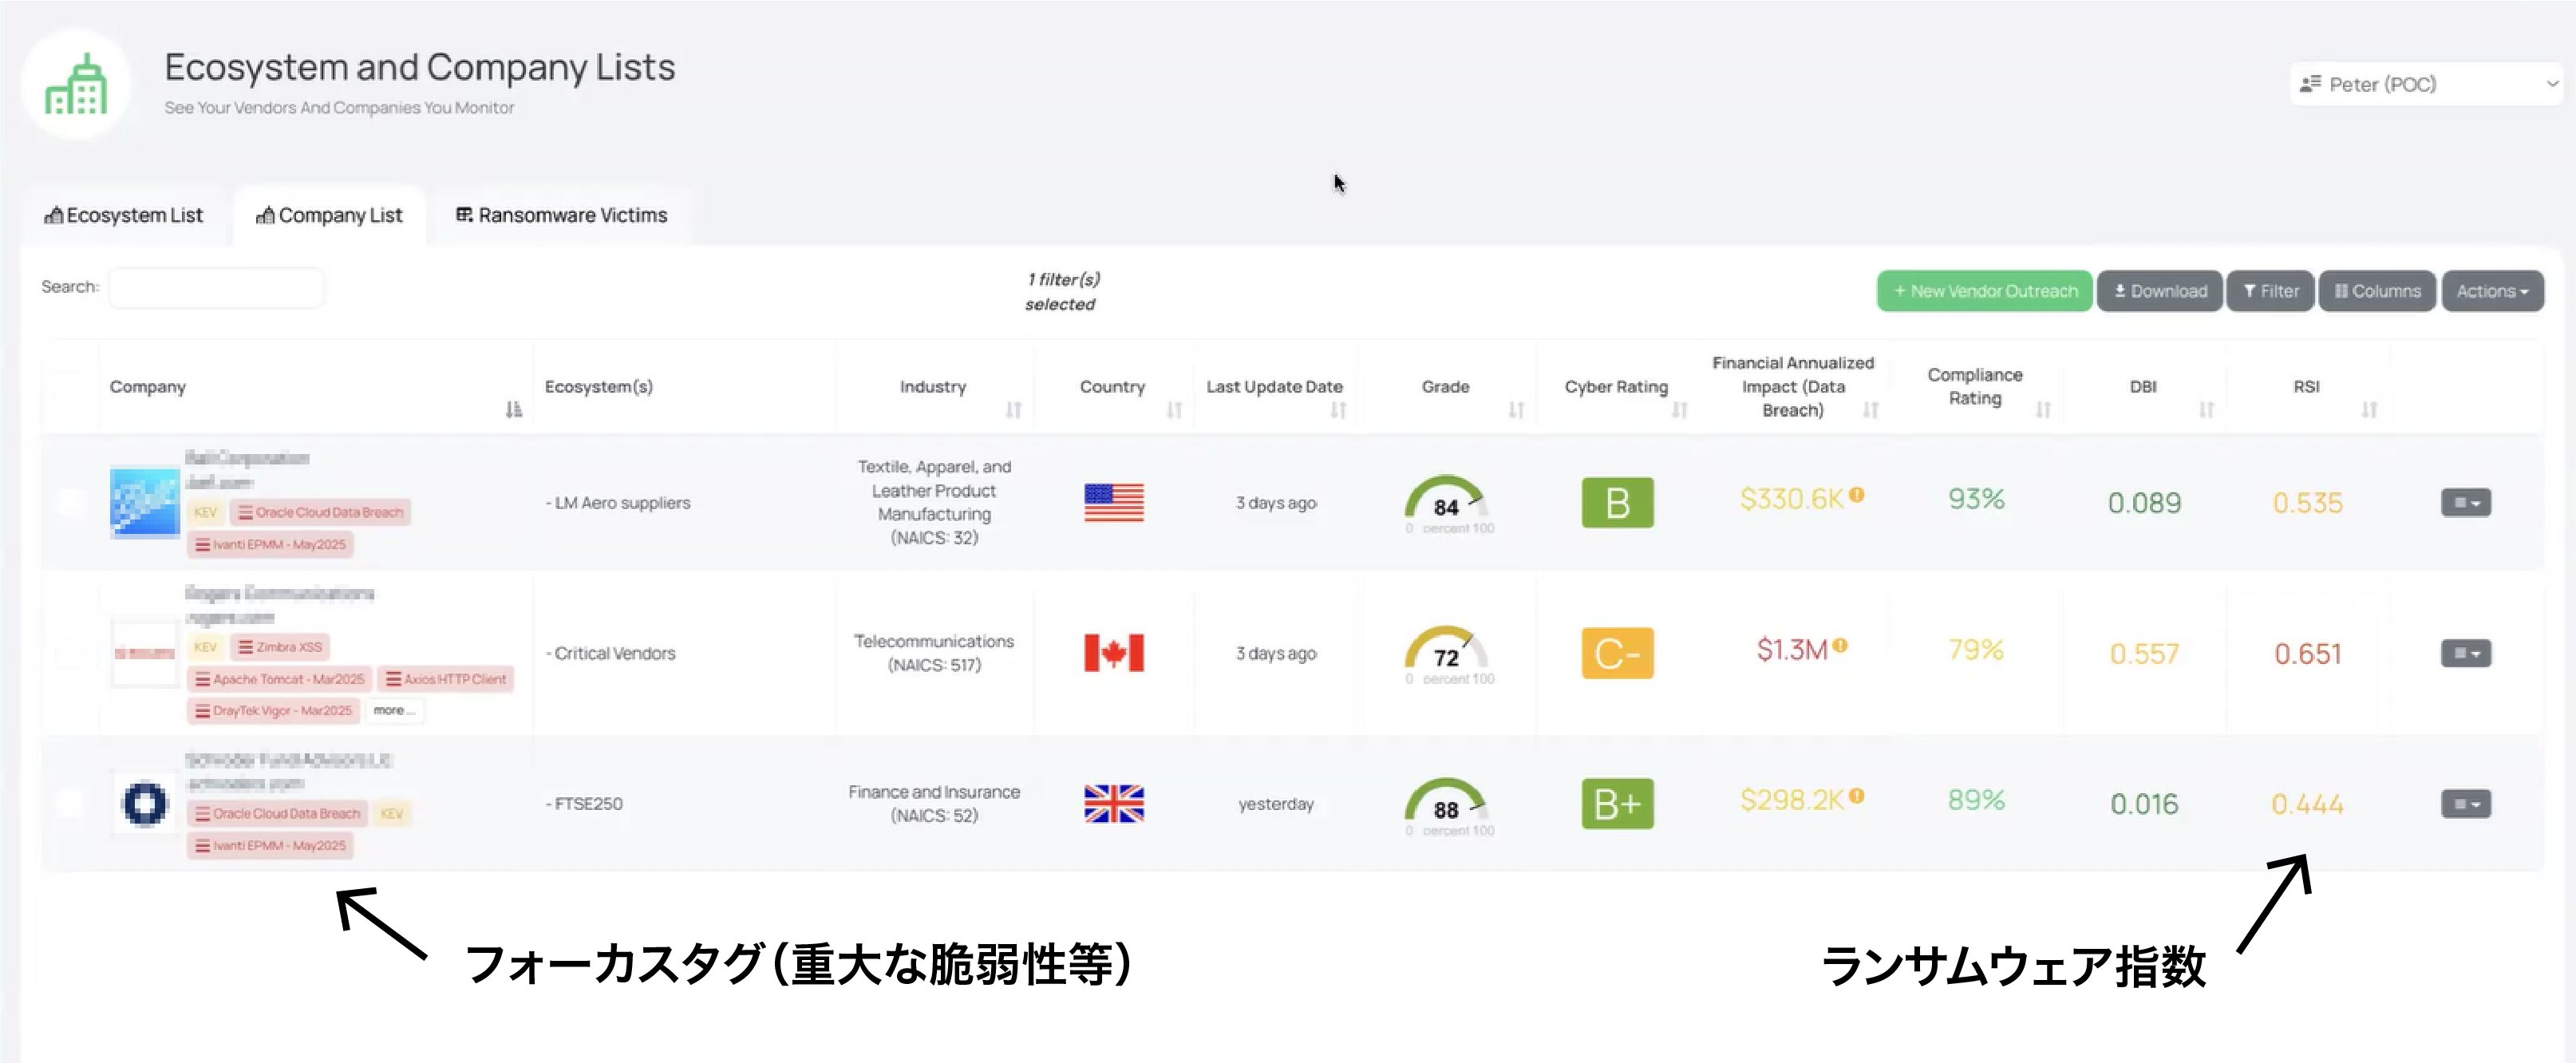Click the Download button
This screenshot has width=2576, height=1063.
(2159, 291)
